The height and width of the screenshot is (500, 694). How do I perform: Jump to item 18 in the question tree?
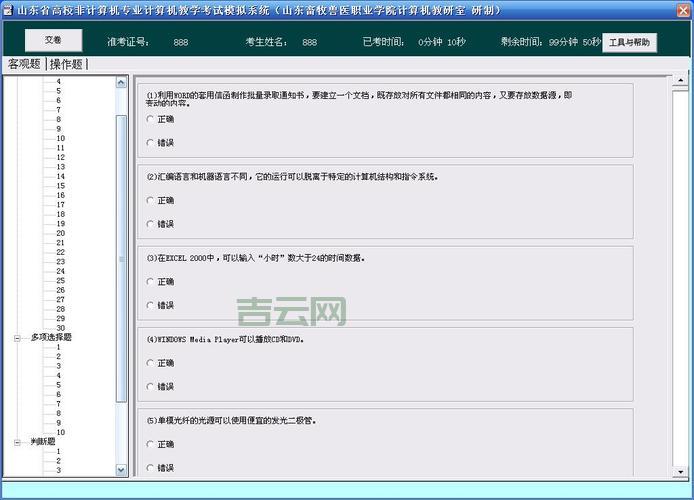coord(60,214)
